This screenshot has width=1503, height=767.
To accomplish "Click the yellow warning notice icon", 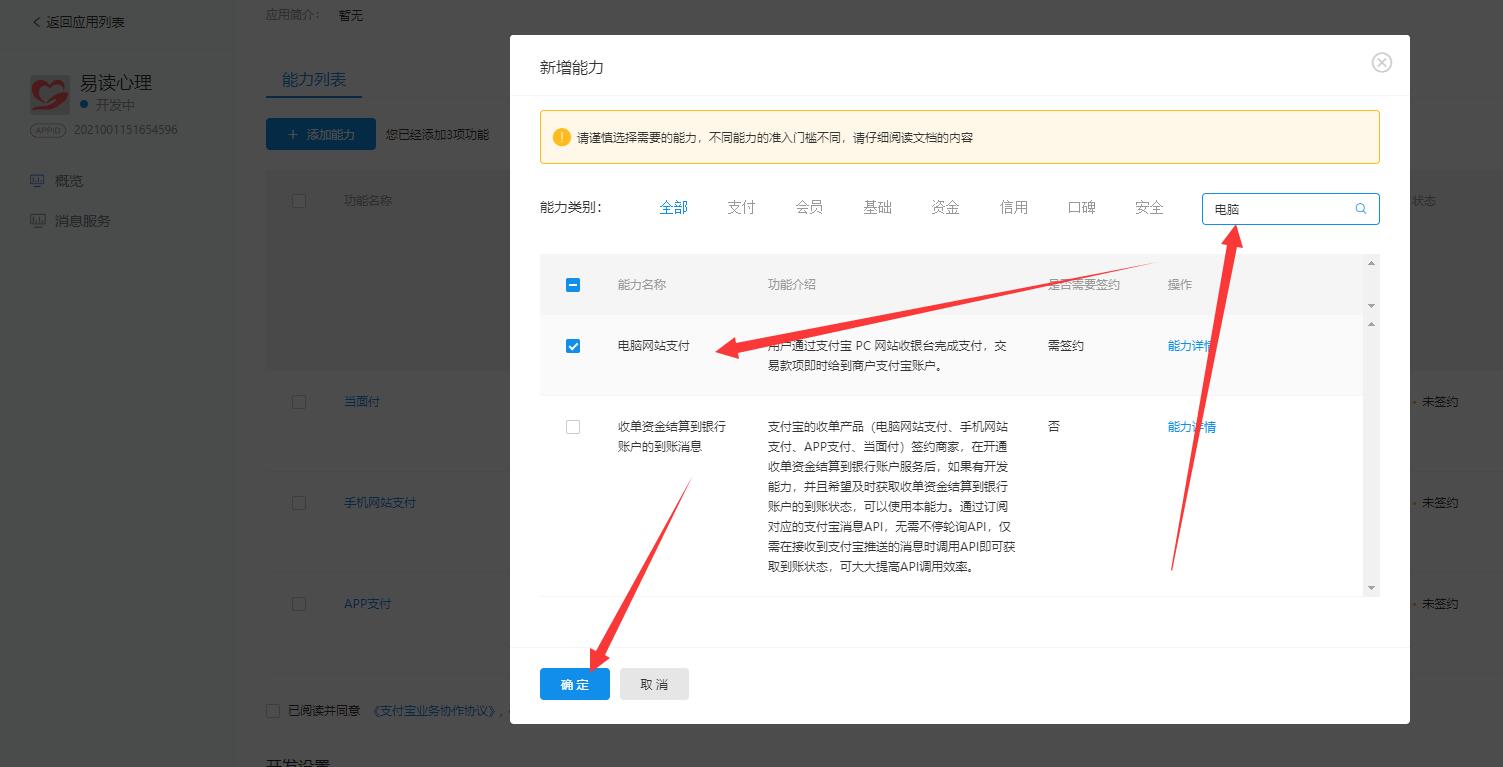I will click(x=561, y=137).
